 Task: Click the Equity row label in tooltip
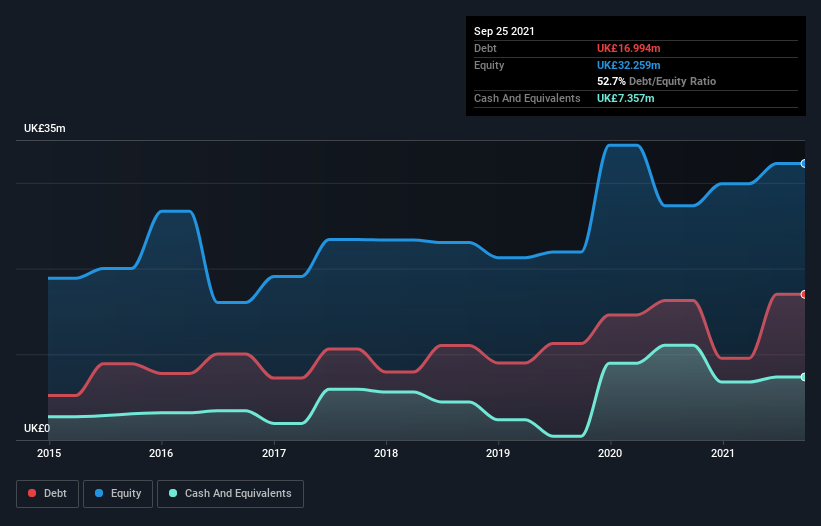coord(489,65)
